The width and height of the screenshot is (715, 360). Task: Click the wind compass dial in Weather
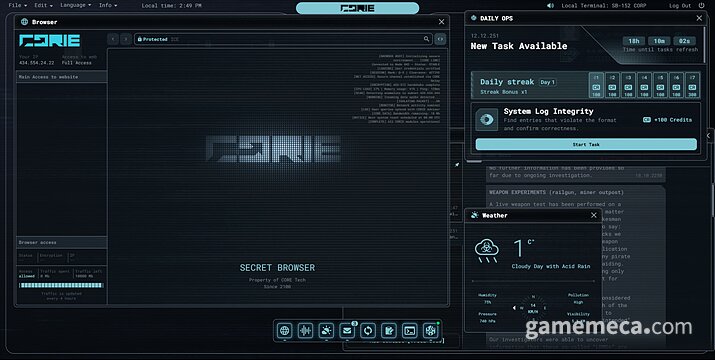point(533,308)
